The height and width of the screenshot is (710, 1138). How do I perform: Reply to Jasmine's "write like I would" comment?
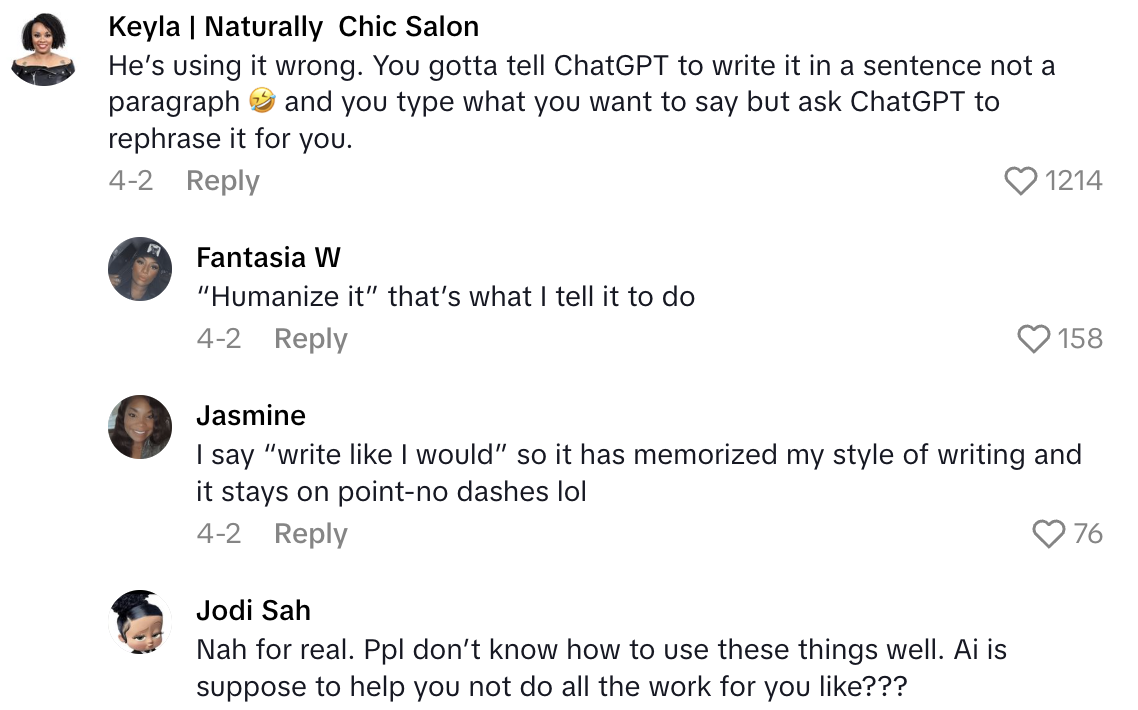310,534
